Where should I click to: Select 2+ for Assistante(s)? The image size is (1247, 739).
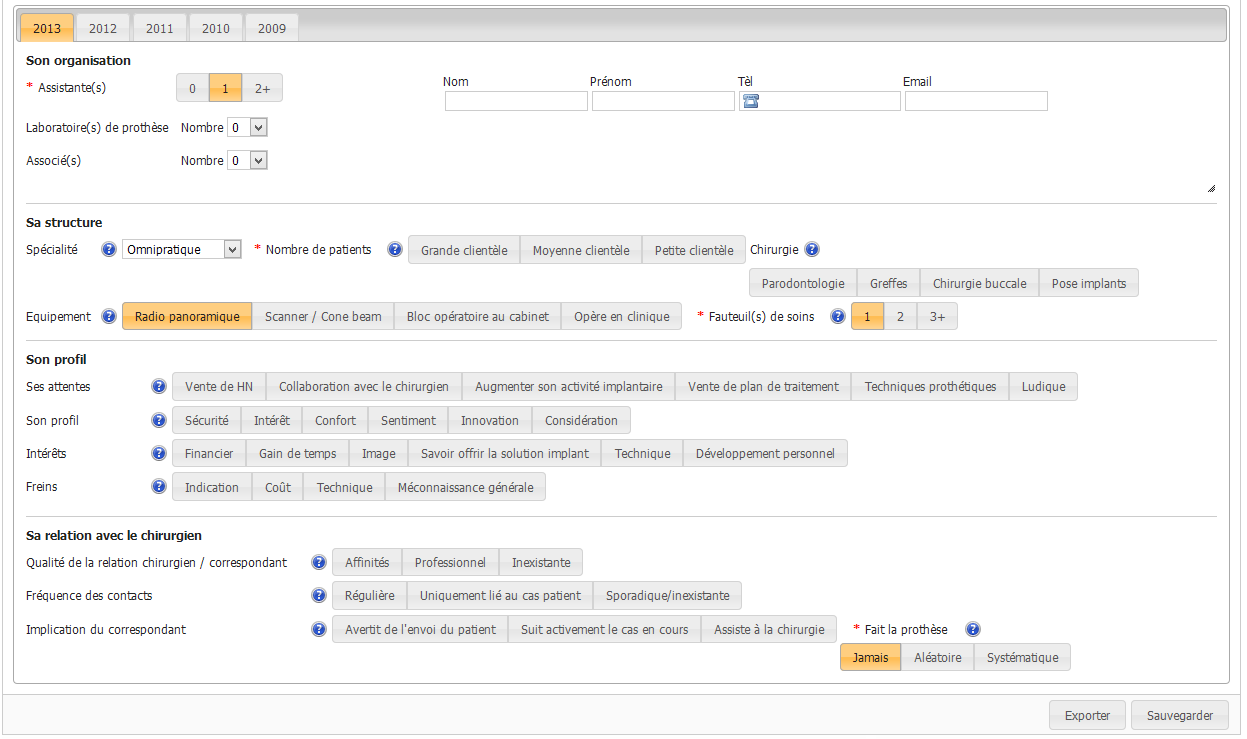[262, 89]
